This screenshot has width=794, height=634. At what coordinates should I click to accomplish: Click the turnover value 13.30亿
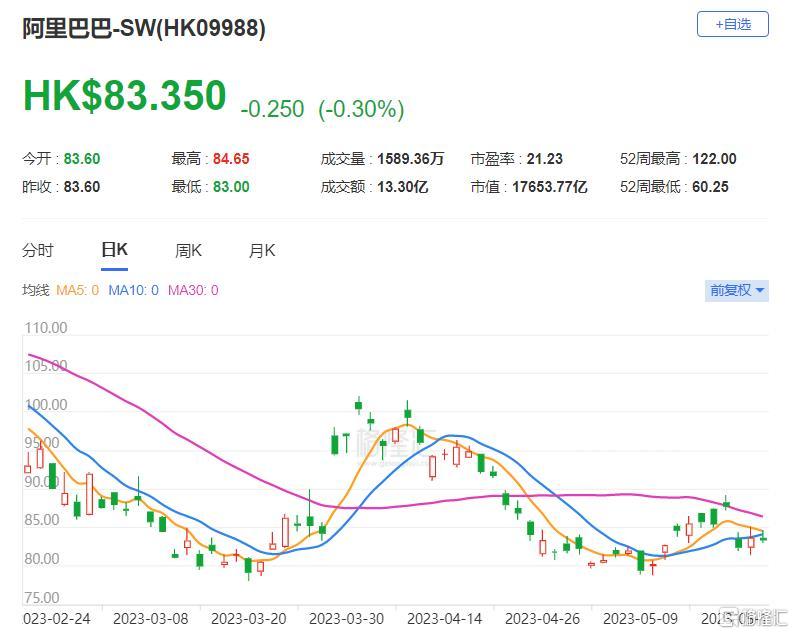[403, 187]
